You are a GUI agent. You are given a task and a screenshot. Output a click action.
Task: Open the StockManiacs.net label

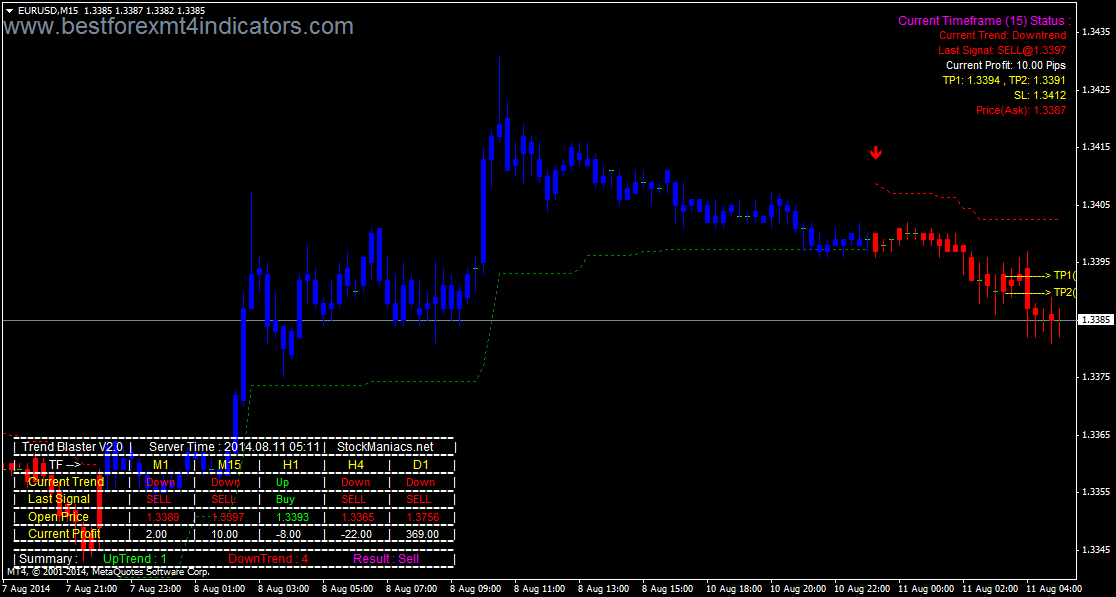(385, 447)
